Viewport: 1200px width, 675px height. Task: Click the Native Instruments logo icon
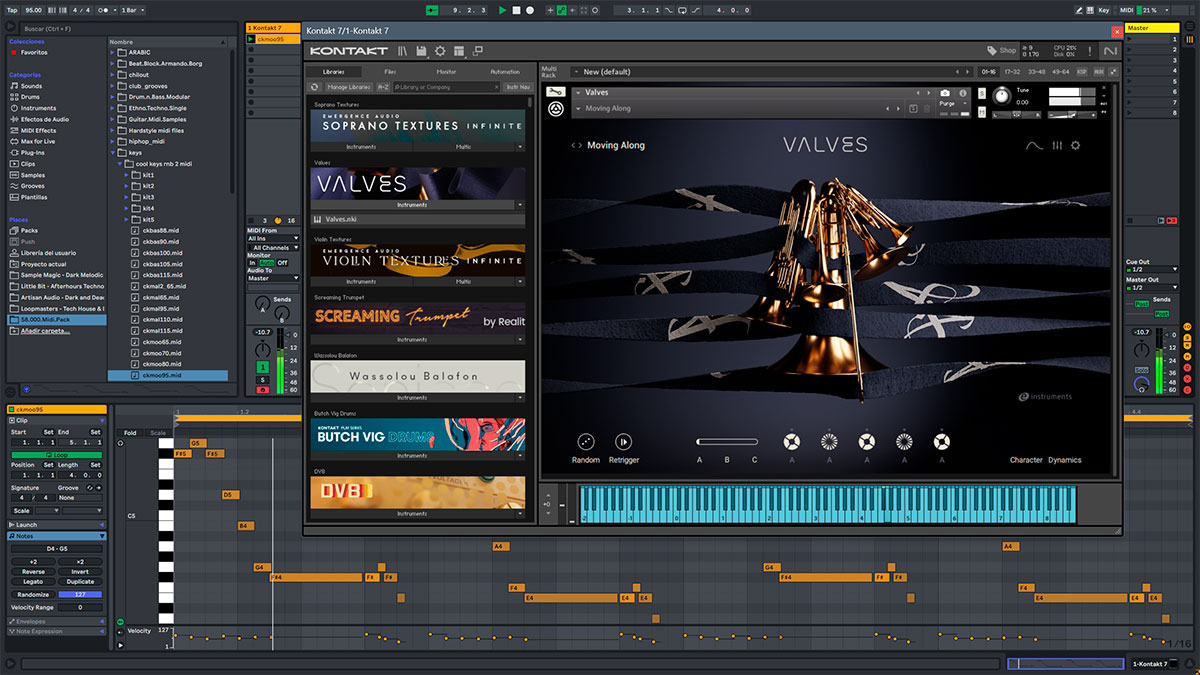click(x=1110, y=51)
